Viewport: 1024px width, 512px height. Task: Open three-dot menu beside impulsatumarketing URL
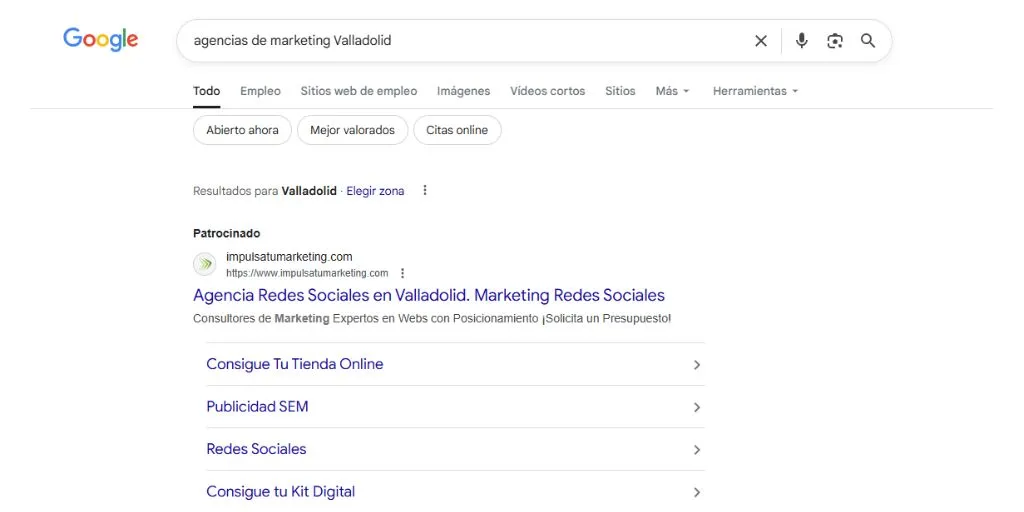[x=402, y=273]
